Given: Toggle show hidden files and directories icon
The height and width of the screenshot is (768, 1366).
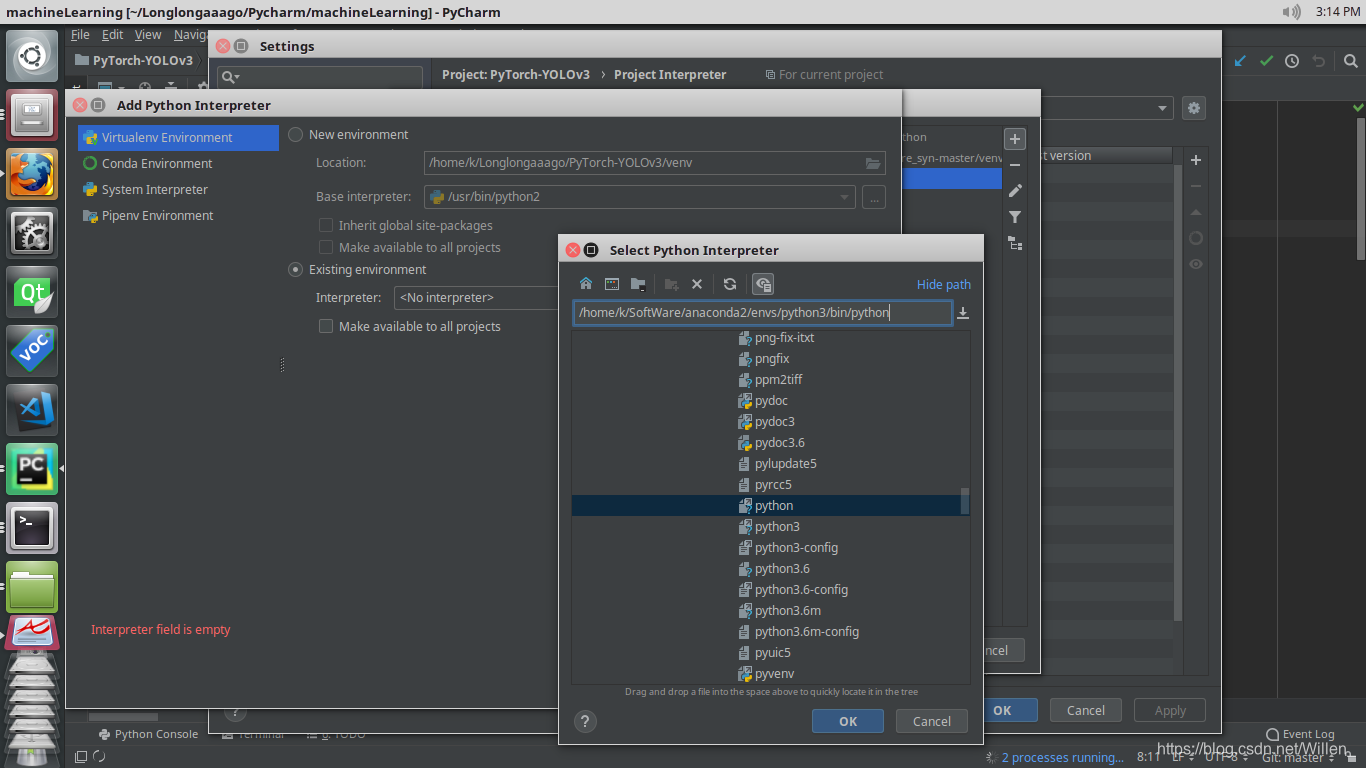Looking at the screenshot, I should click(762, 284).
